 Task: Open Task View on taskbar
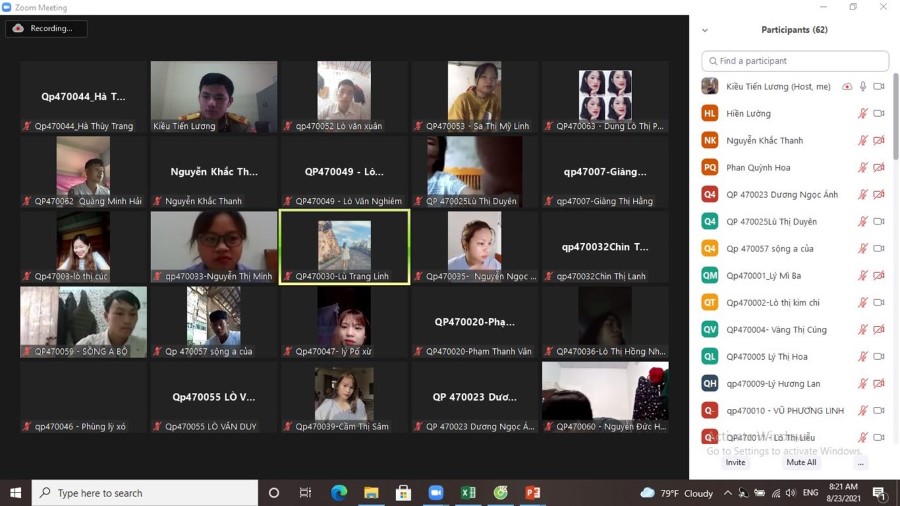pos(305,493)
